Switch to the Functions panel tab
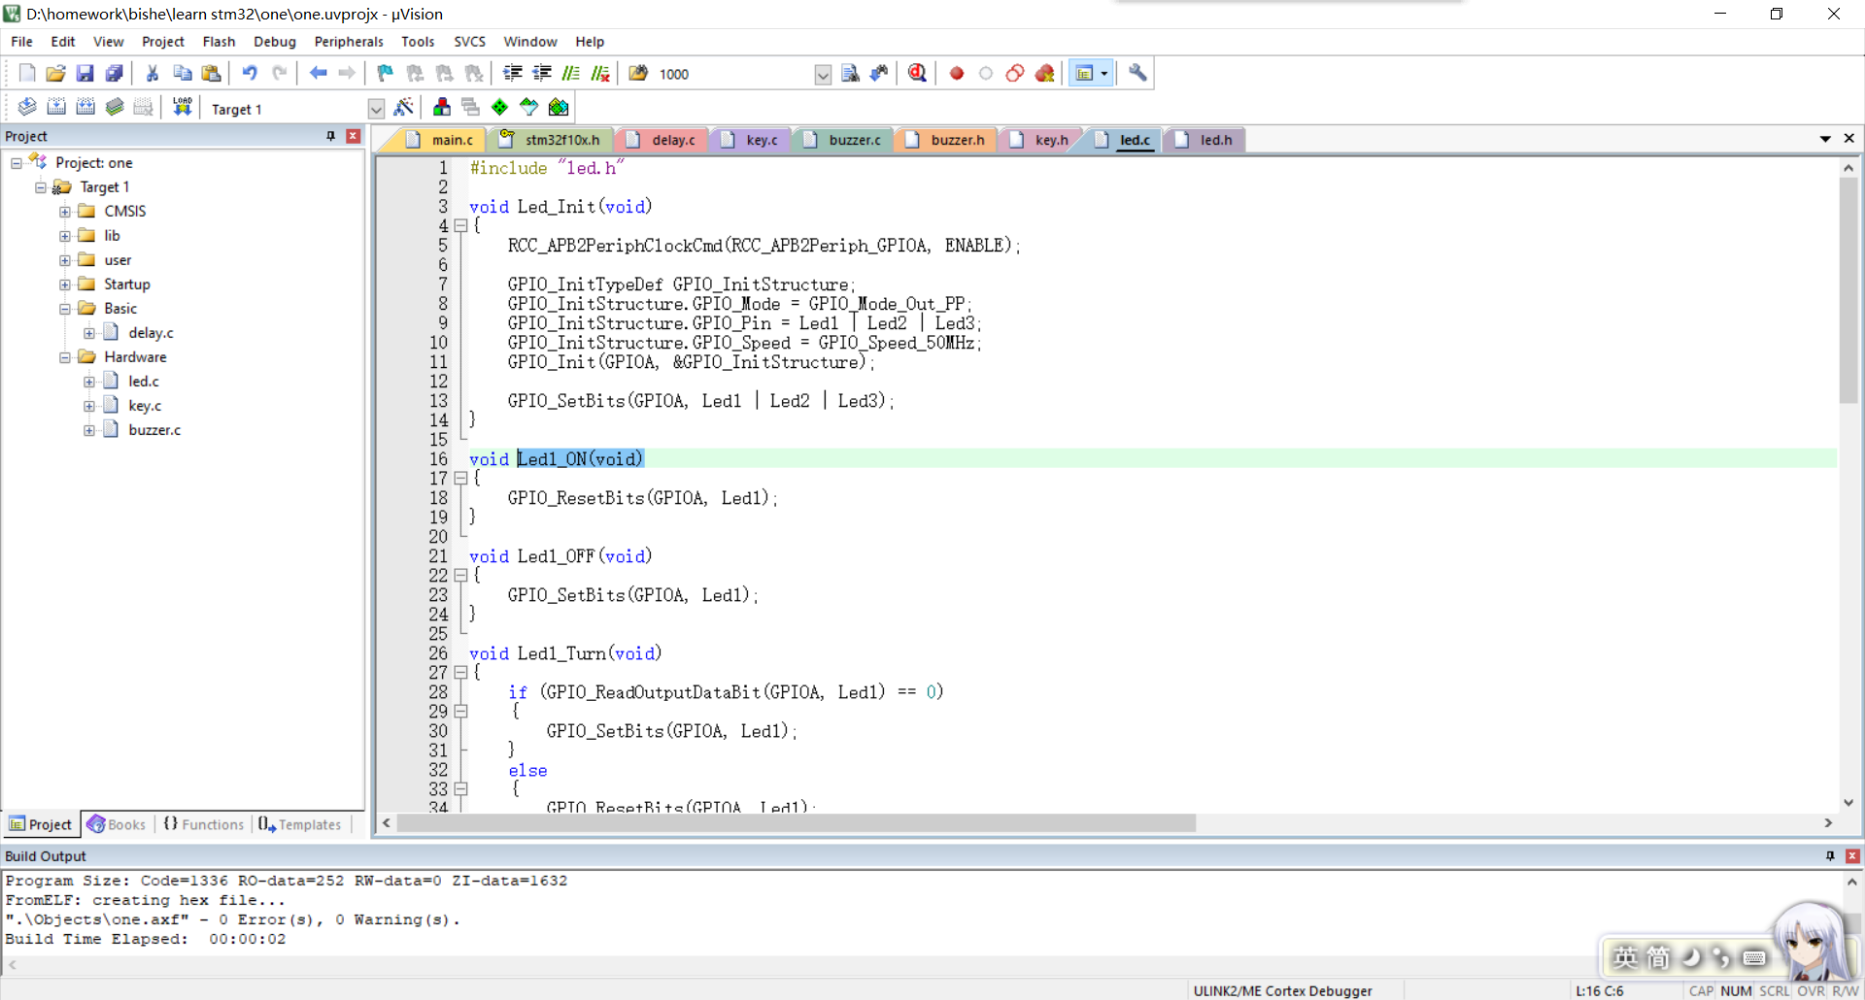 203,824
